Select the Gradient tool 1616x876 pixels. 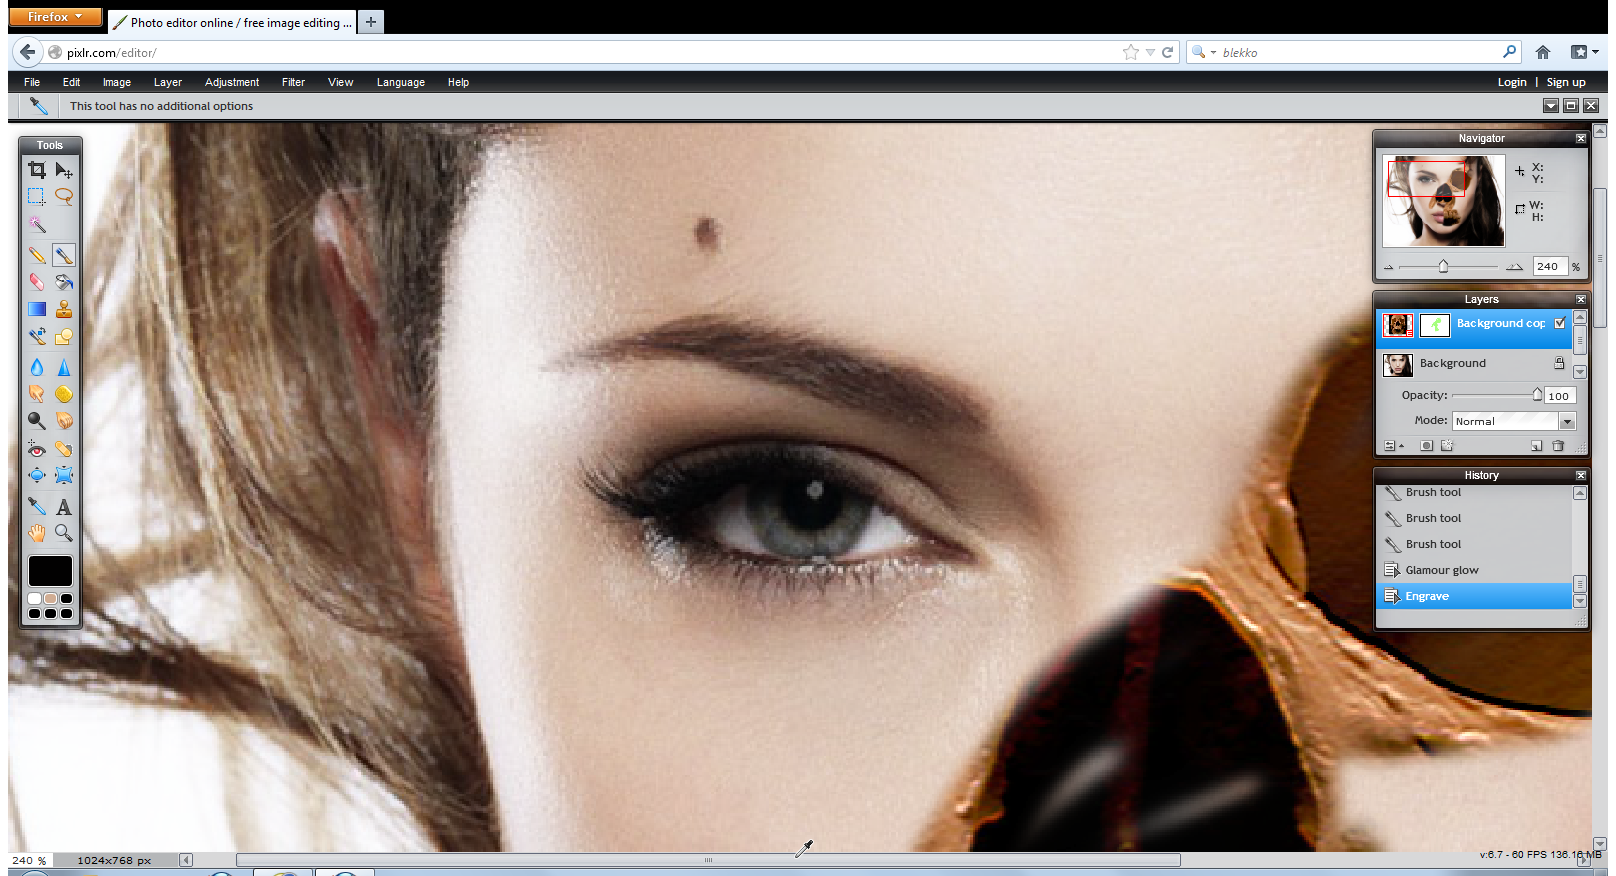[37, 309]
